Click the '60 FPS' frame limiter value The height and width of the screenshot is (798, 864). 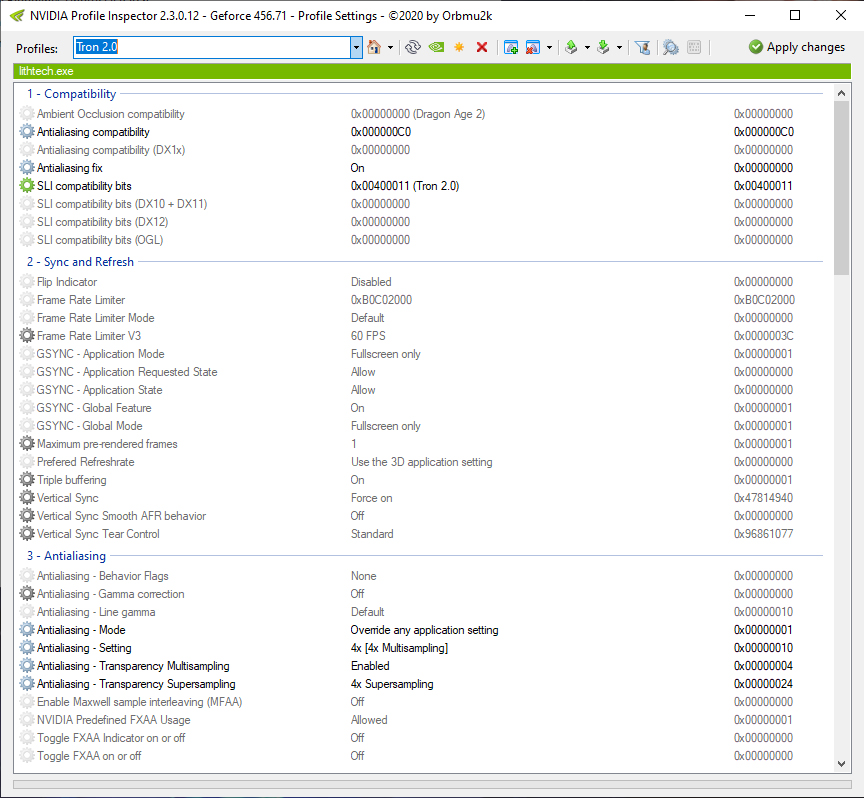[x=368, y=336]
